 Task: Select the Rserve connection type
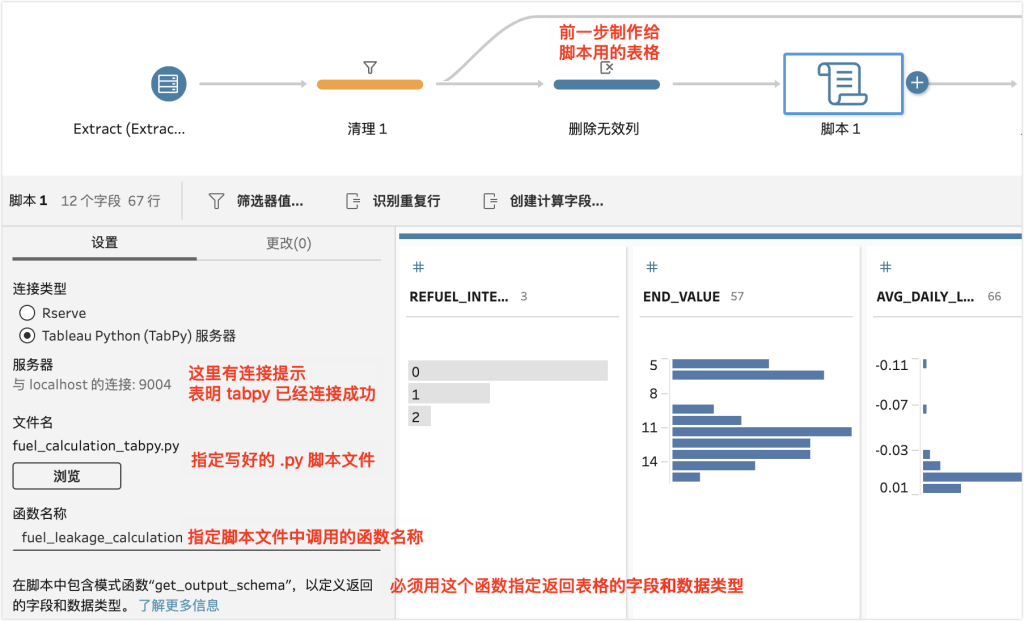click(x=28, y=313)
